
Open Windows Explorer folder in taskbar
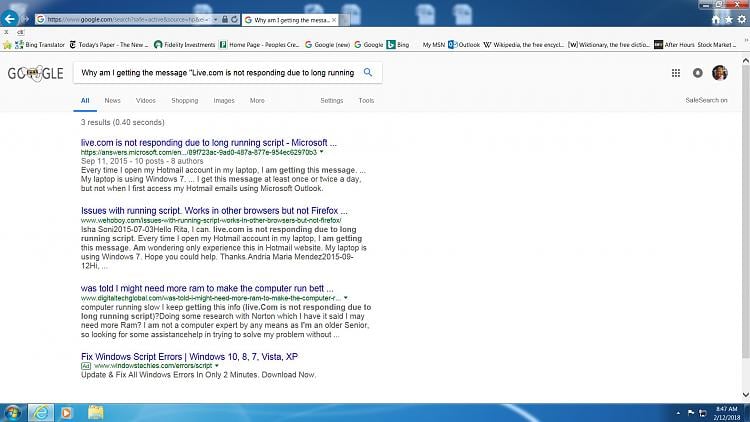coord(95,412)
